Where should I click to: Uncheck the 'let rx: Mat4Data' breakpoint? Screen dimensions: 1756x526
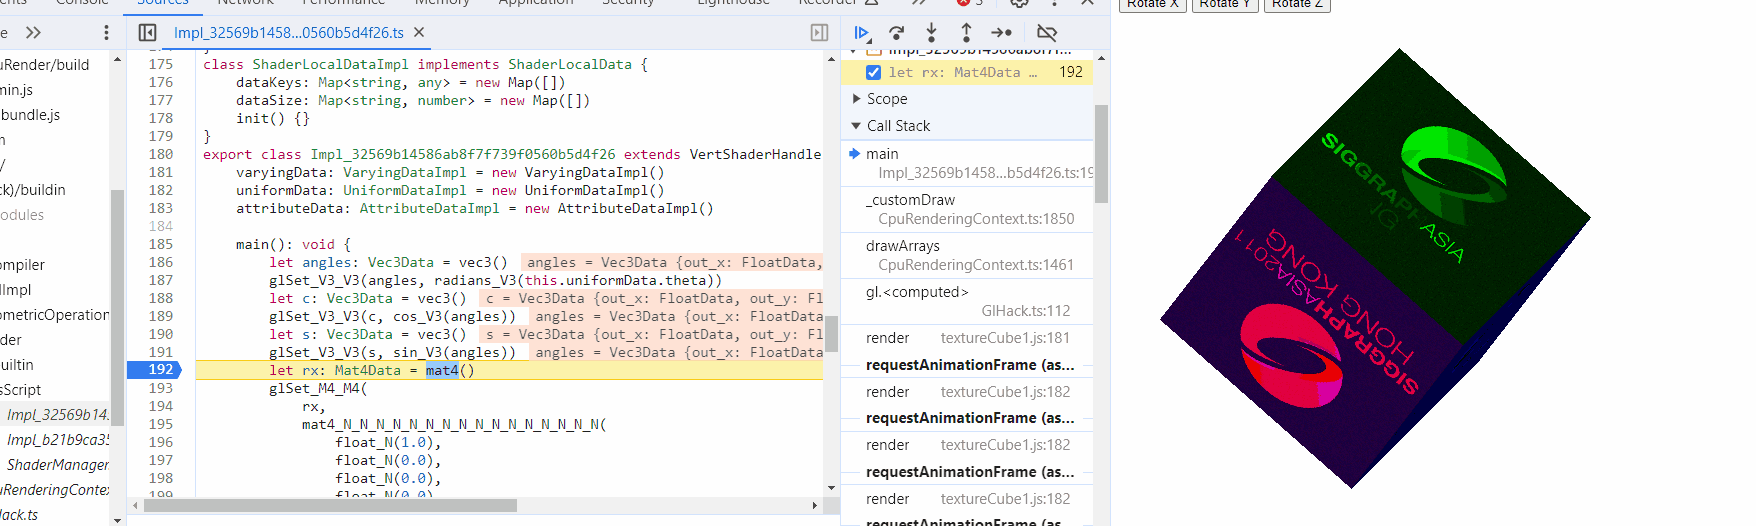(873, 72)
